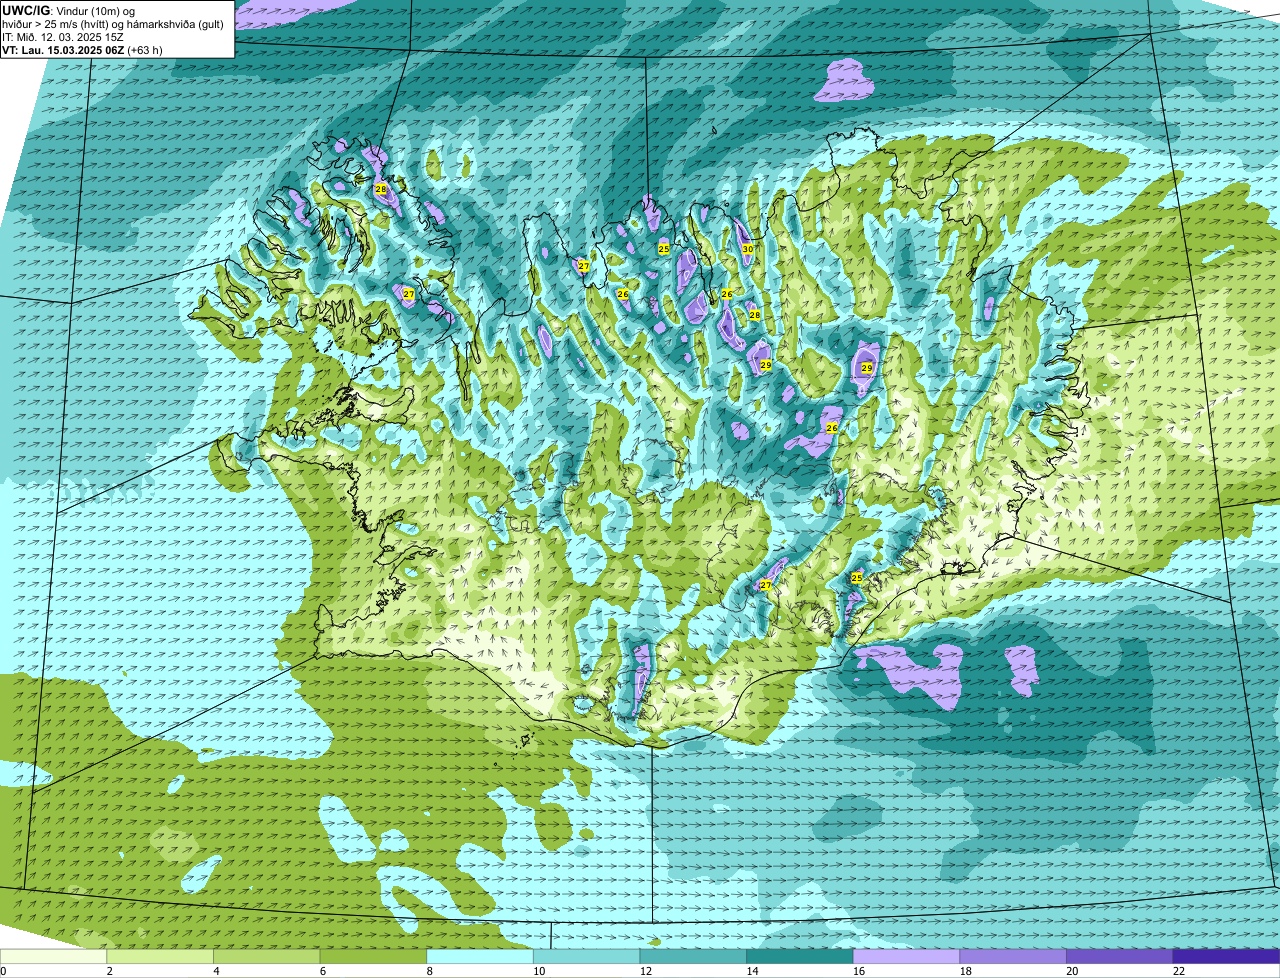Click the initial time 'IT: Mið. 12. 03. 2025 15Z'
1280x978 pixels.
pyautogui.click(x=63, y=37)
